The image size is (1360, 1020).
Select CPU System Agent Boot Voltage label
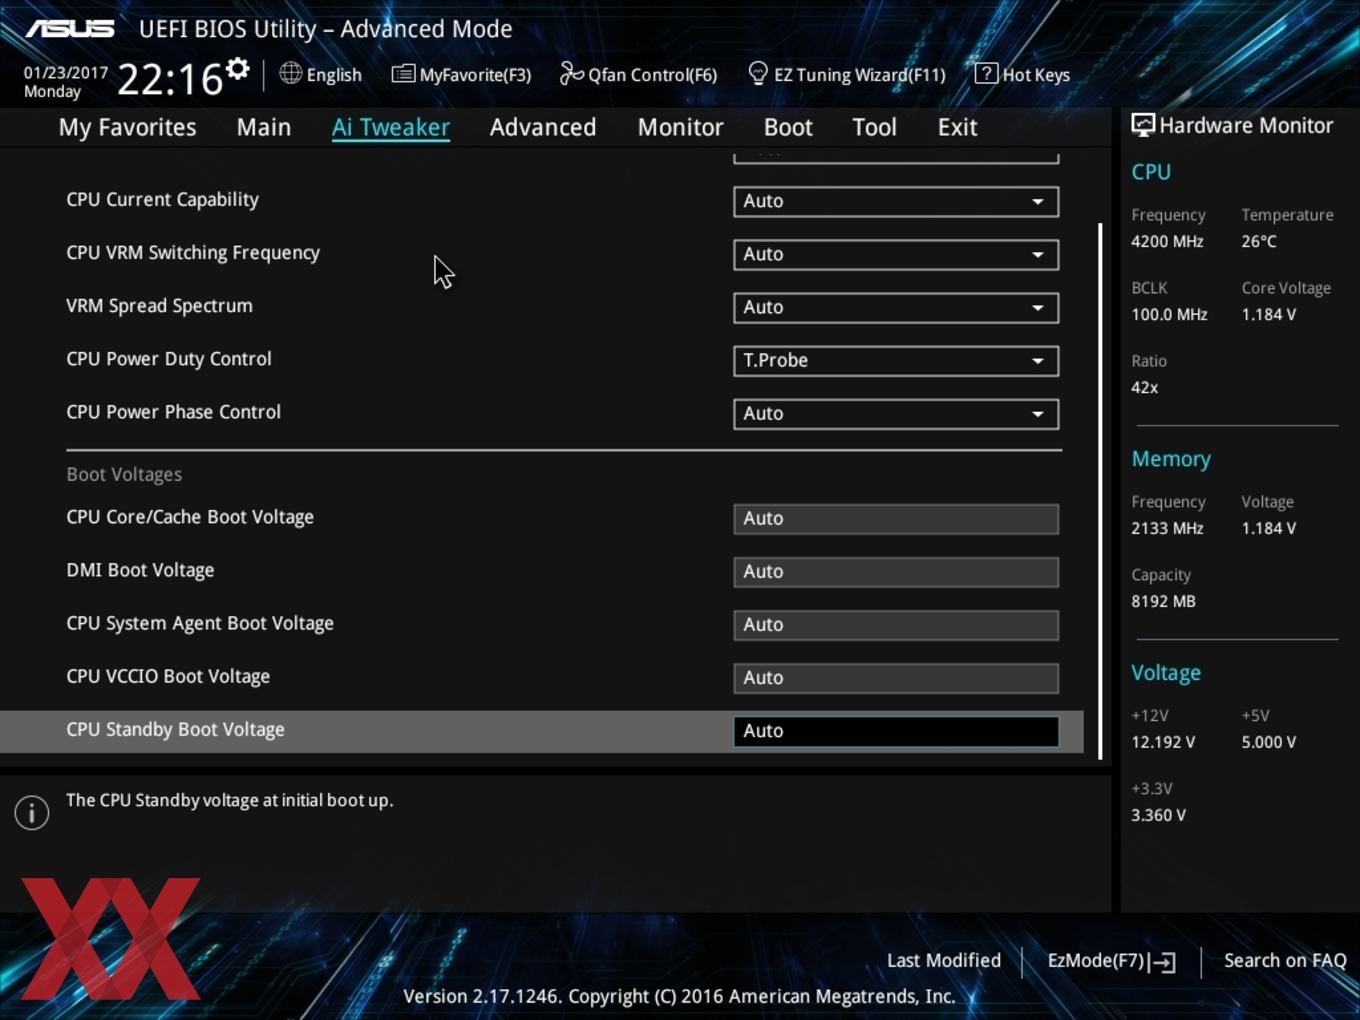point(200,623)
